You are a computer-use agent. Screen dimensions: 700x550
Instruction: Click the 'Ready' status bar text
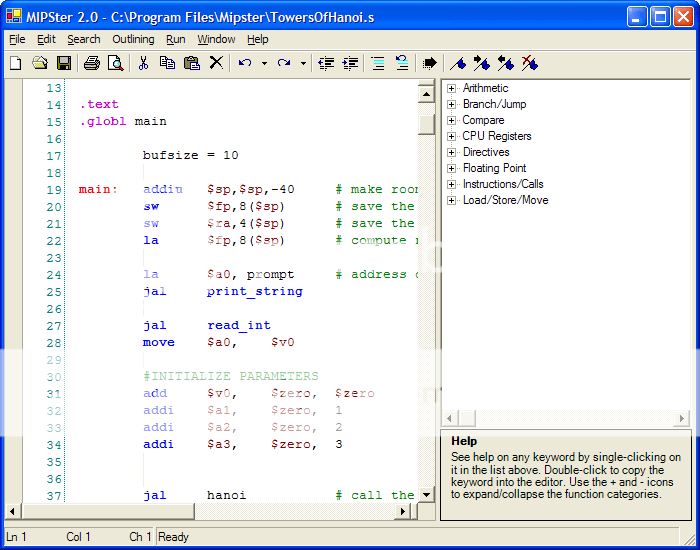tap(173, 537)
